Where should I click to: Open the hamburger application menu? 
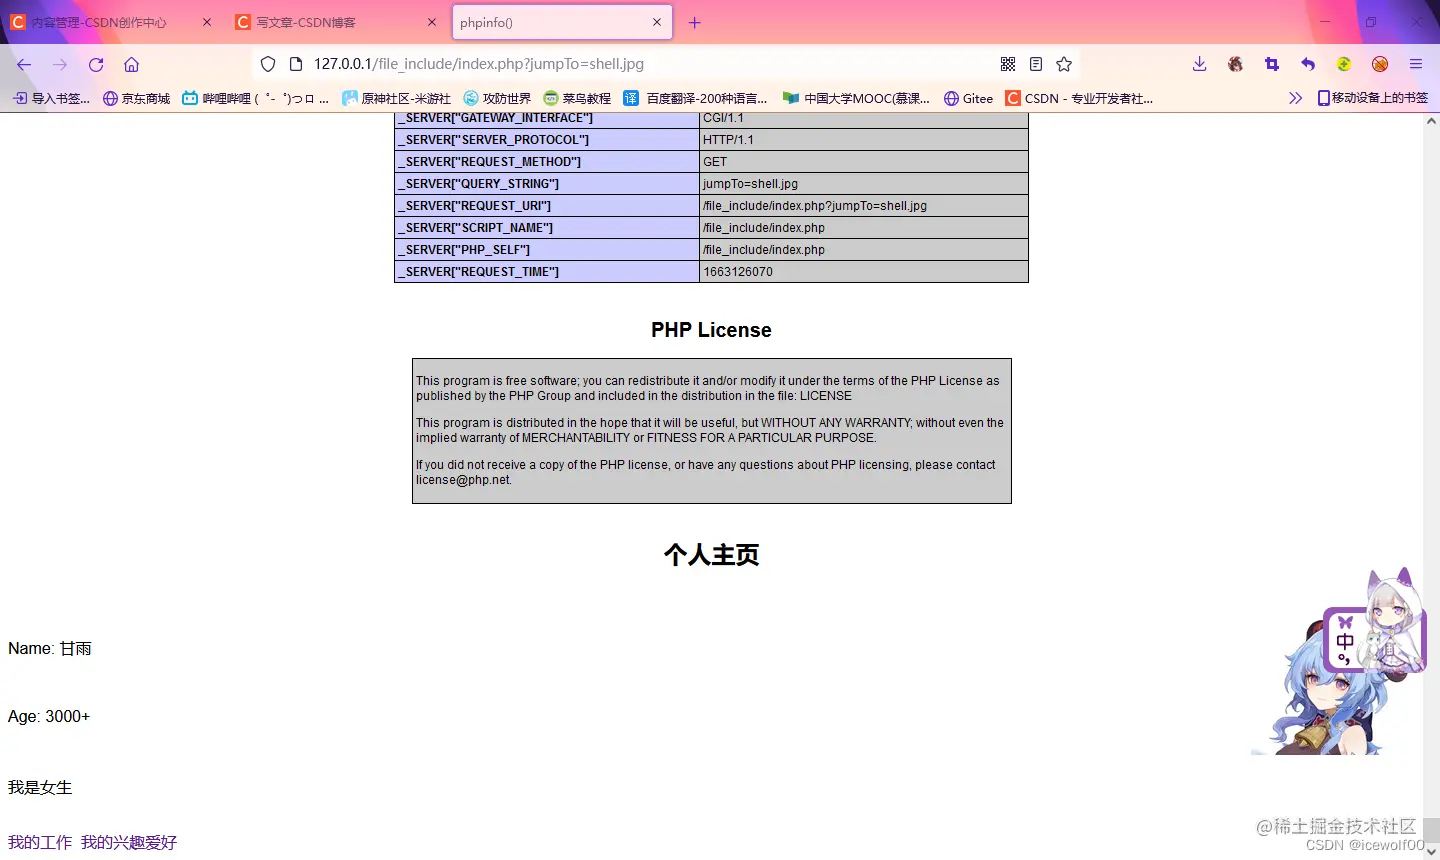[1415, 63]
